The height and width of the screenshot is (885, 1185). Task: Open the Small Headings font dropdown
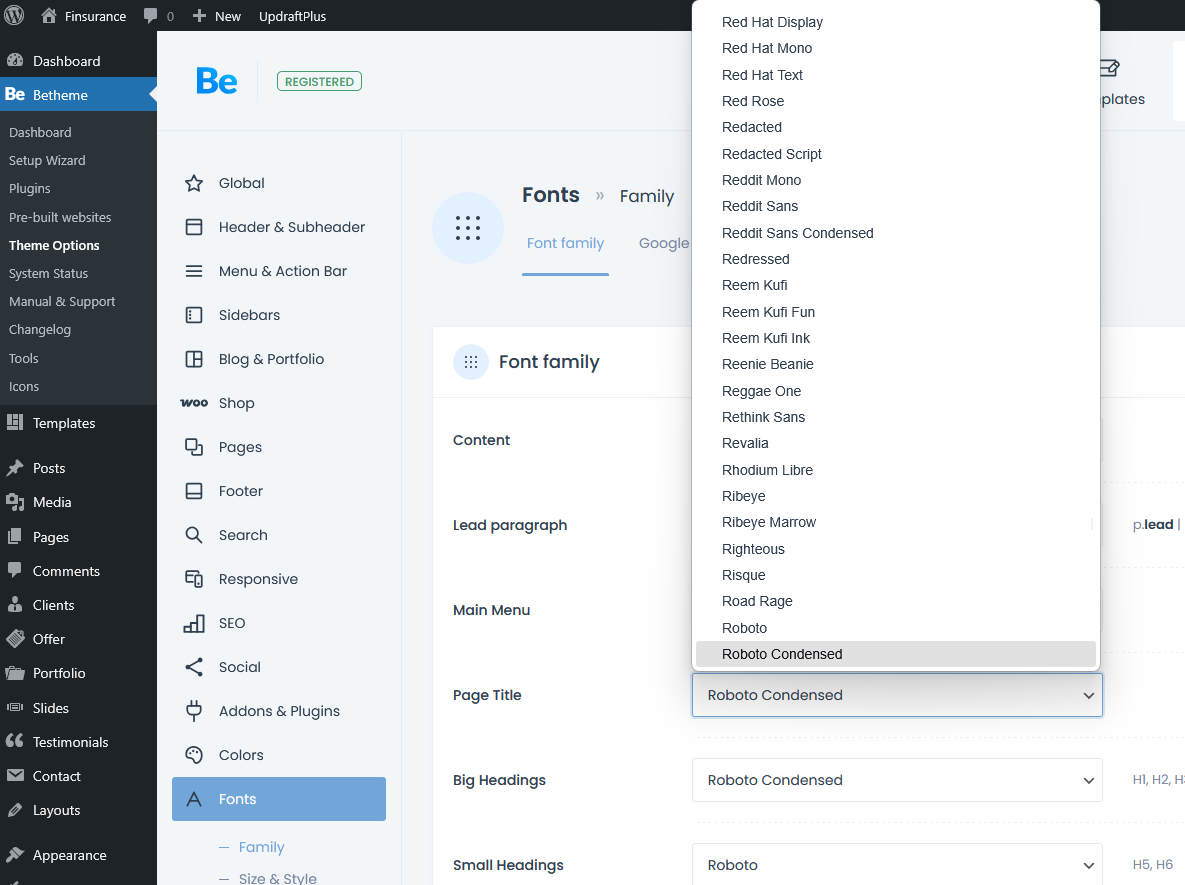897,864
